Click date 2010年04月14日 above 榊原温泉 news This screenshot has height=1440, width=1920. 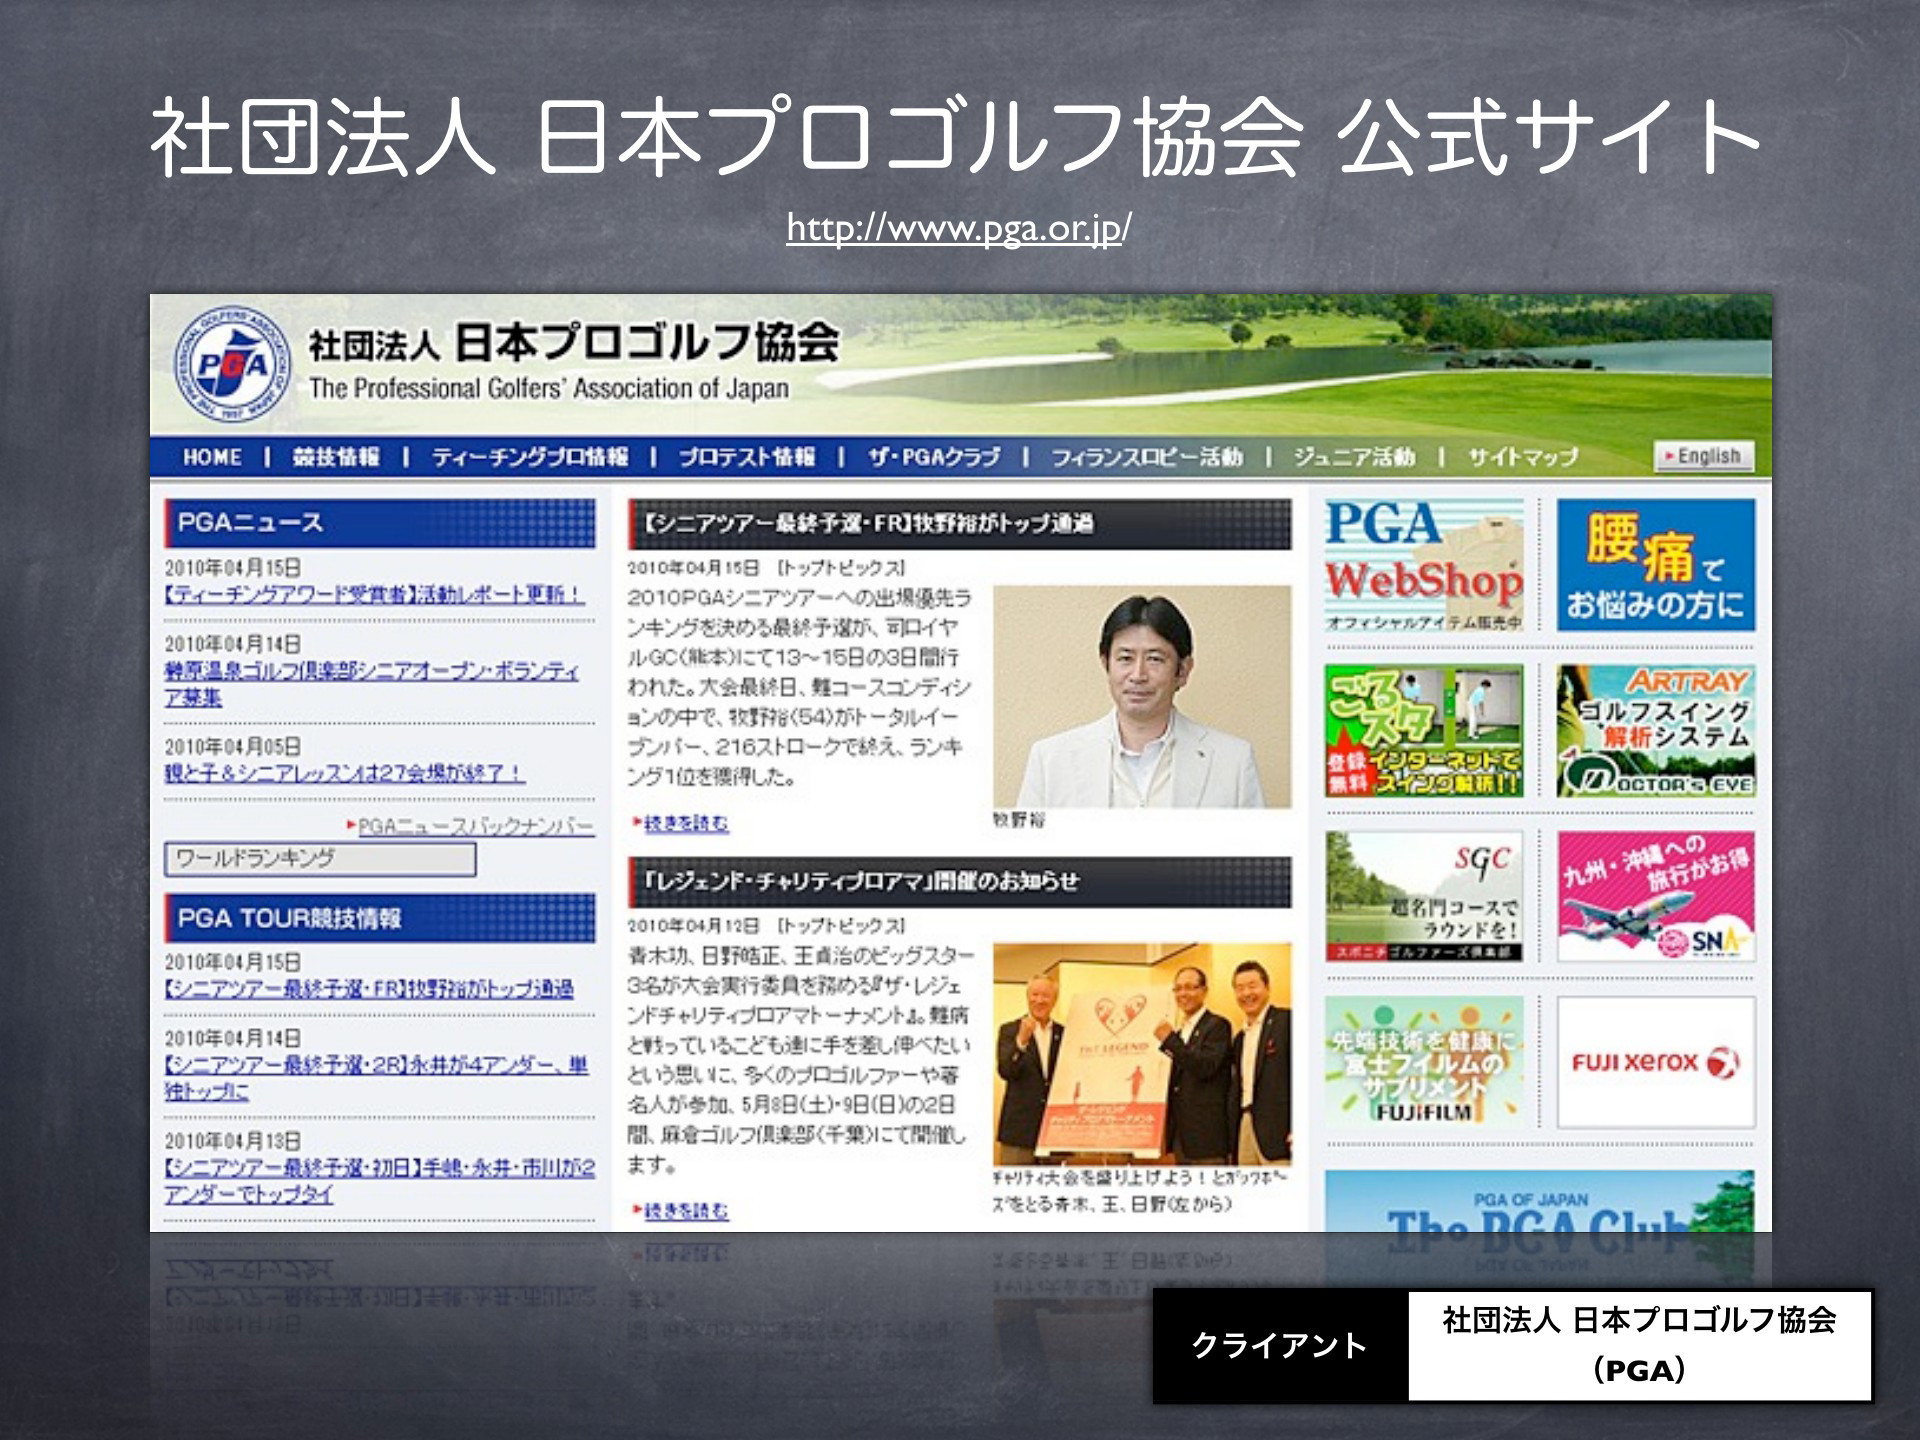pos(233,645)
